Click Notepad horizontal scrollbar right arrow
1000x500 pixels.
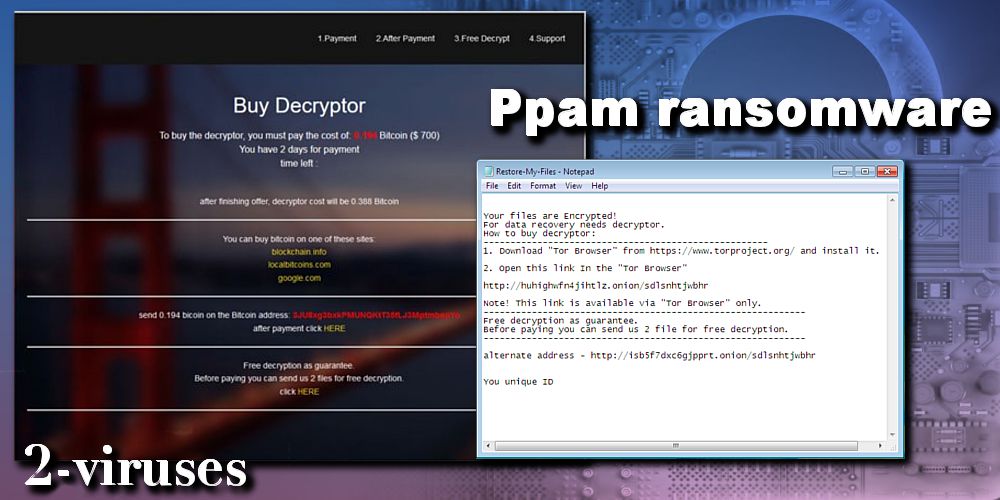(881, 446)
